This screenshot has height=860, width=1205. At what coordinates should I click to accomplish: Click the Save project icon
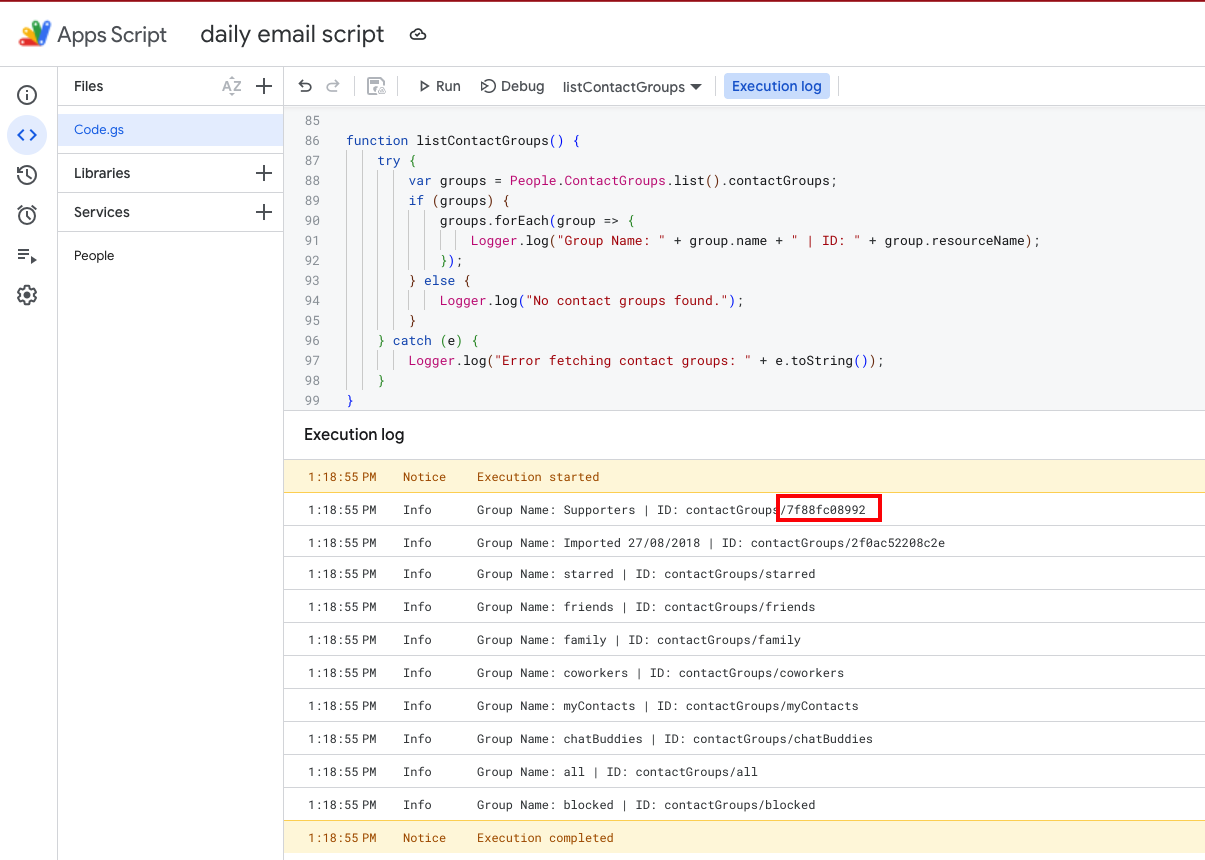coord(375,86)
